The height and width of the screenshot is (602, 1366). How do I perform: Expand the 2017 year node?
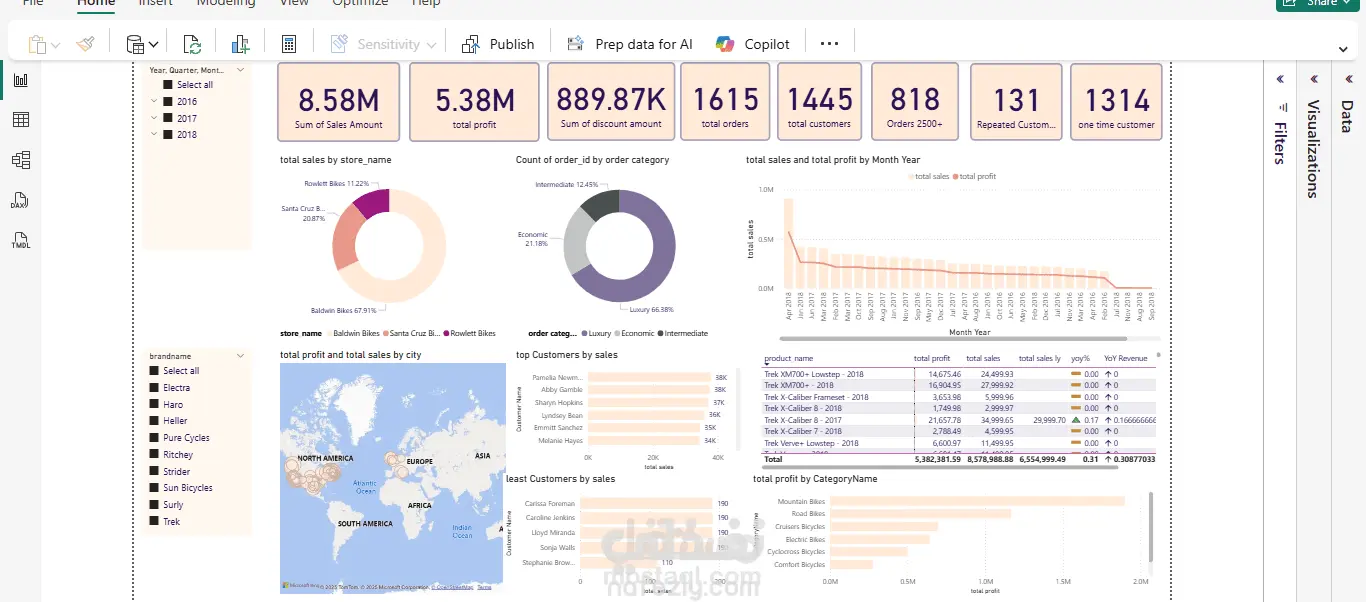[154, 118]
